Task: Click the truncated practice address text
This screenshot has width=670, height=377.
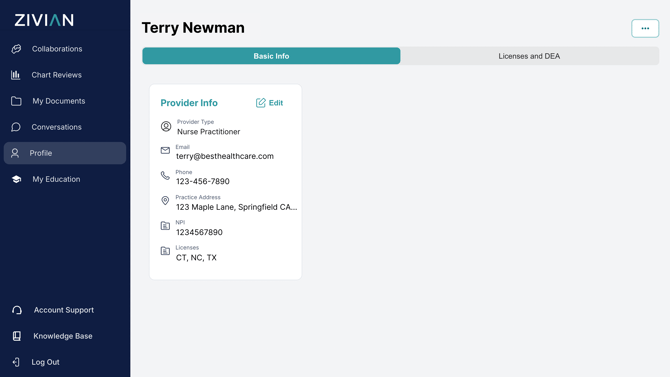Action: pyautogui.click(x=236, y=207)
